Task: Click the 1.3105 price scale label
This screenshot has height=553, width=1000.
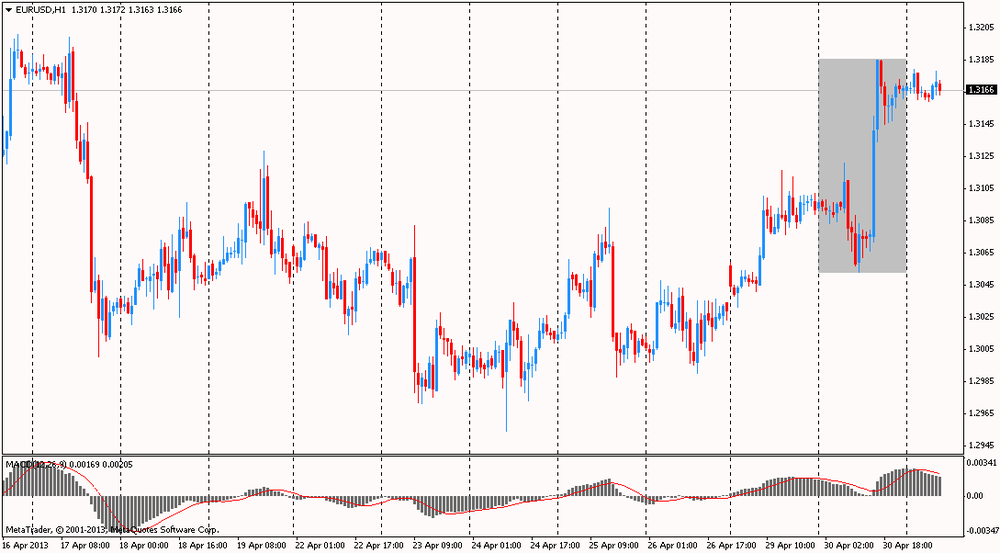Action: pyautogui.click(x=980, y=188)
